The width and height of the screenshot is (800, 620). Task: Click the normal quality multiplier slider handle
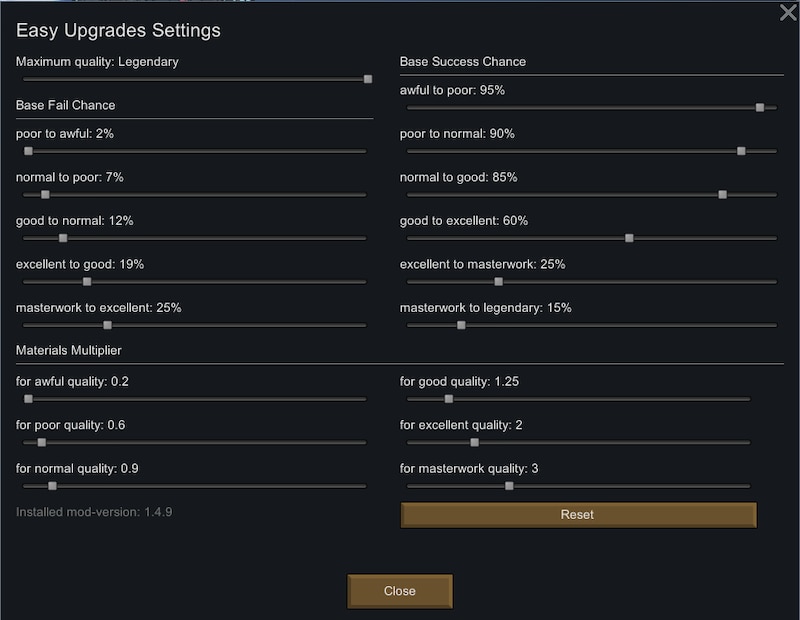coord(53,486)
